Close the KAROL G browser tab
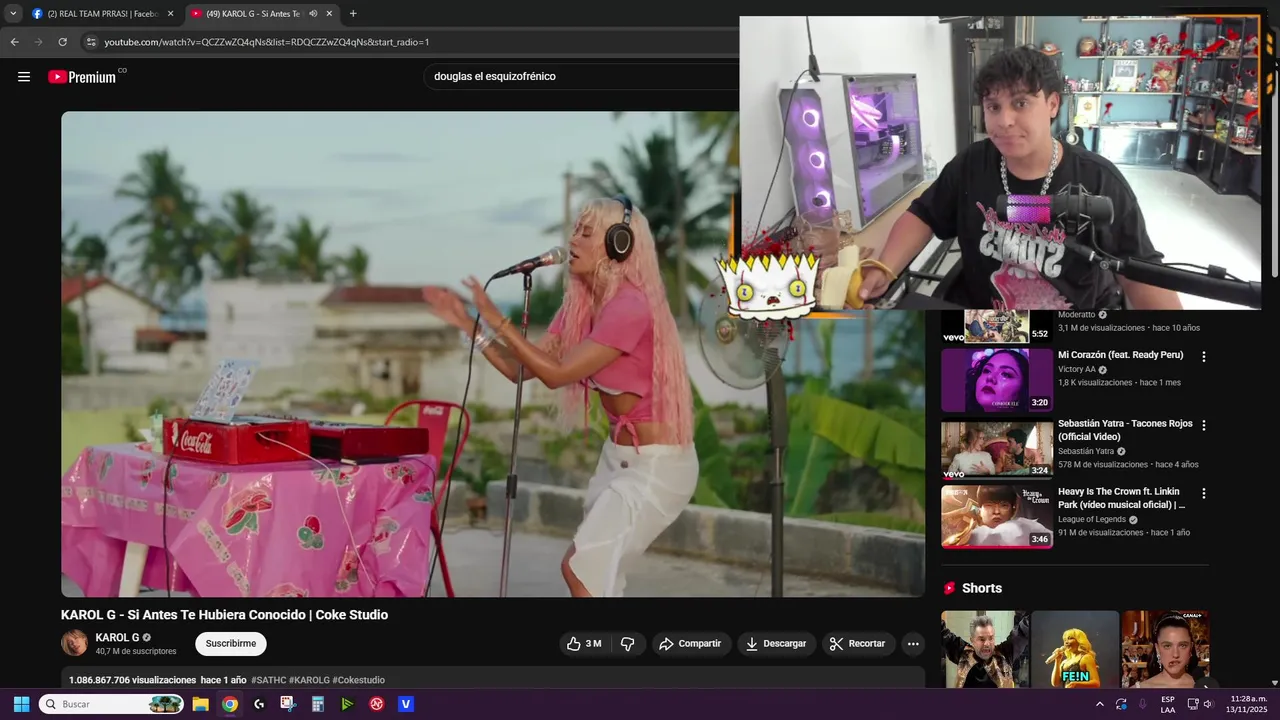The width and height of the screenshot is (1280, 720). pos(329,14)
